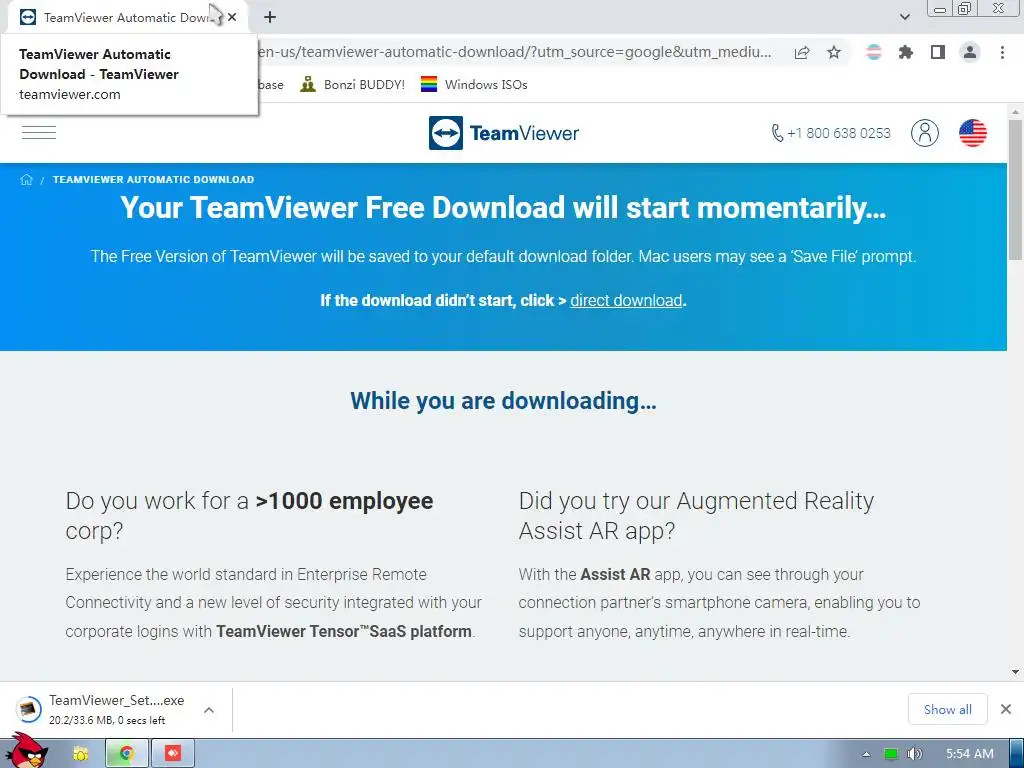Click the home breadcrumb icon
Image resolution: width=1024 pixels, height=768 pixels.
(26, 180)
